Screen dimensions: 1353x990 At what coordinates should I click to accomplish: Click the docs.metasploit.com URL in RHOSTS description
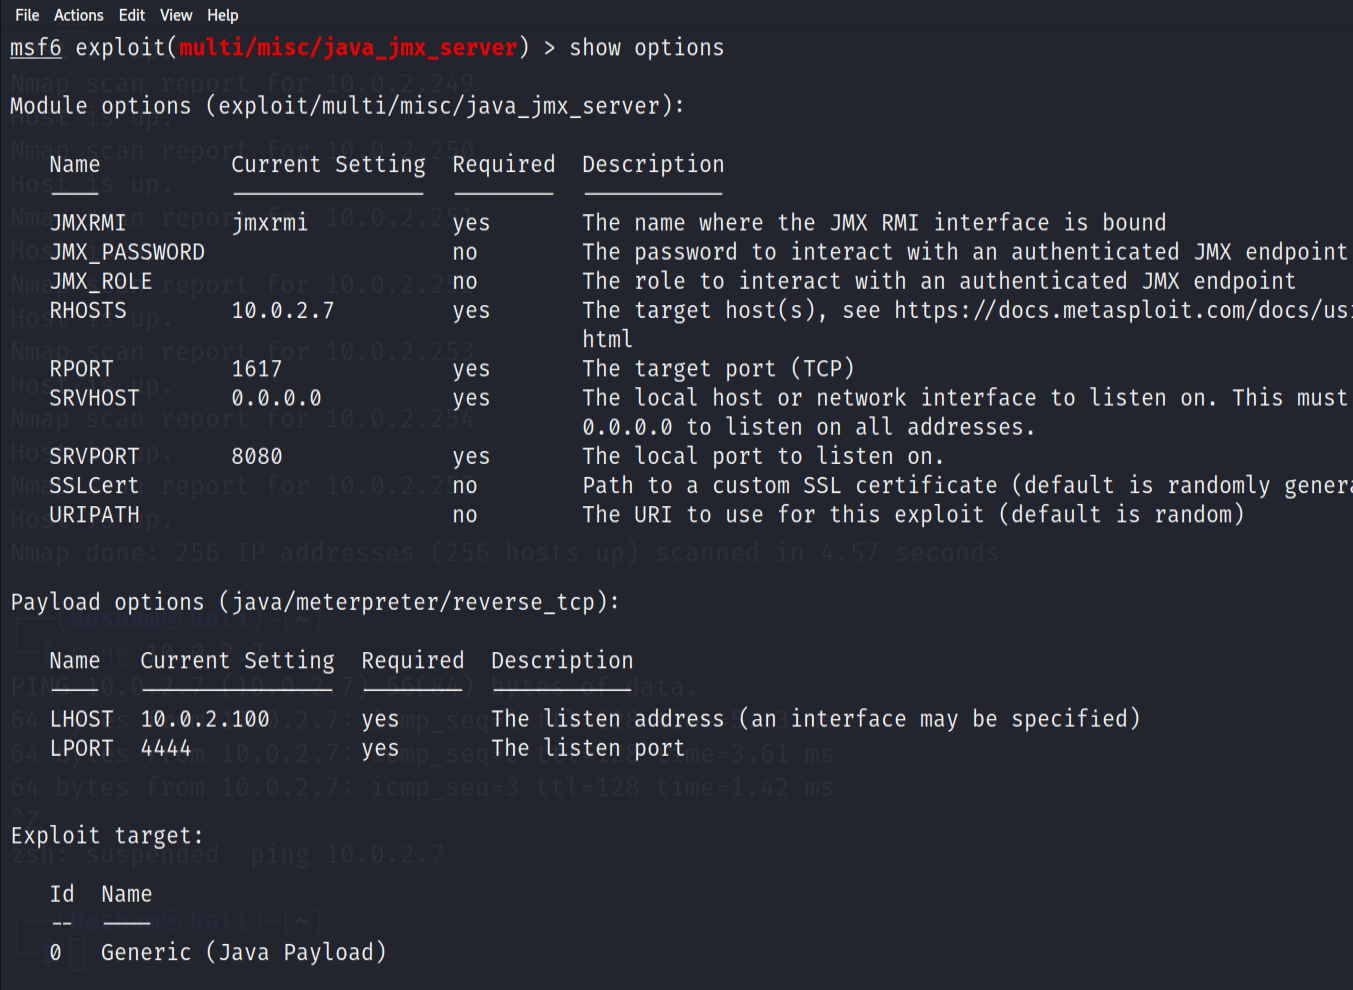[1124, 310]
